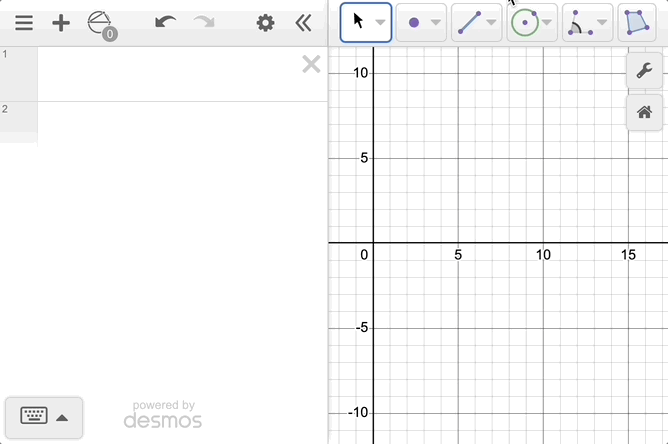Click the plus Add Item icon
The height and width of the screenshot is (444, 668).
[x=61, y=23]
